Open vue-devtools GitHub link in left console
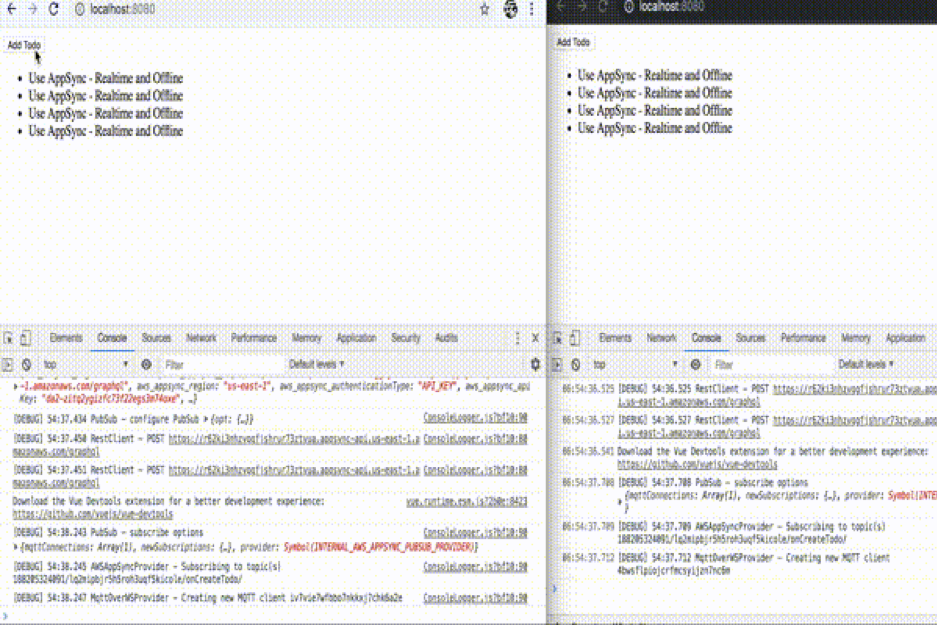The width and height of the screenshot is (937, 625). point(93,514)
